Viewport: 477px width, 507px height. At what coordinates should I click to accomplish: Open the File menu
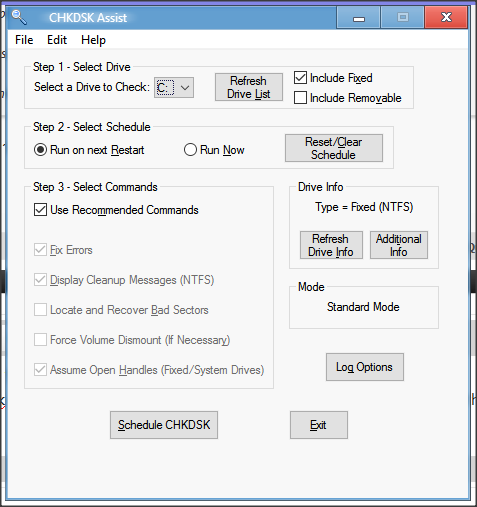pos(24,40)
